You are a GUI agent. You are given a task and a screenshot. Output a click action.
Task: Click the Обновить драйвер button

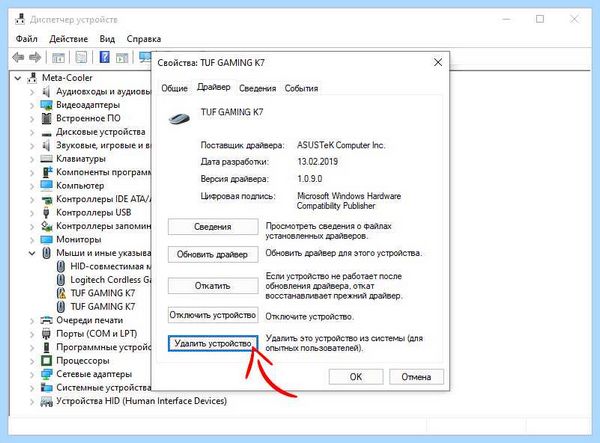(213, 254)
